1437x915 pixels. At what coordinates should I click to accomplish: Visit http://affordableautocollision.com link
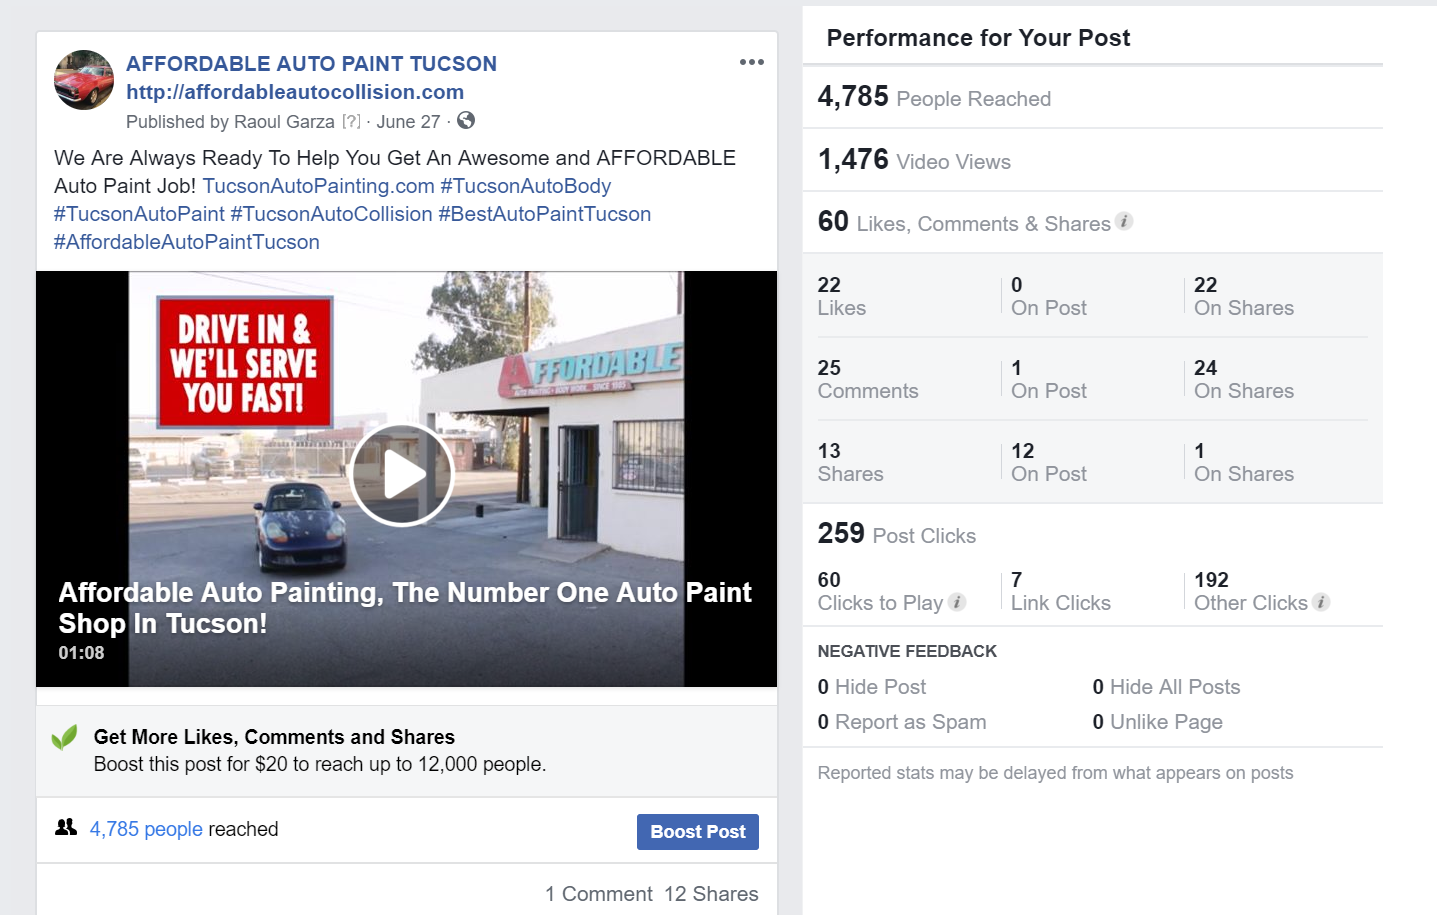[x=295, y=92]
